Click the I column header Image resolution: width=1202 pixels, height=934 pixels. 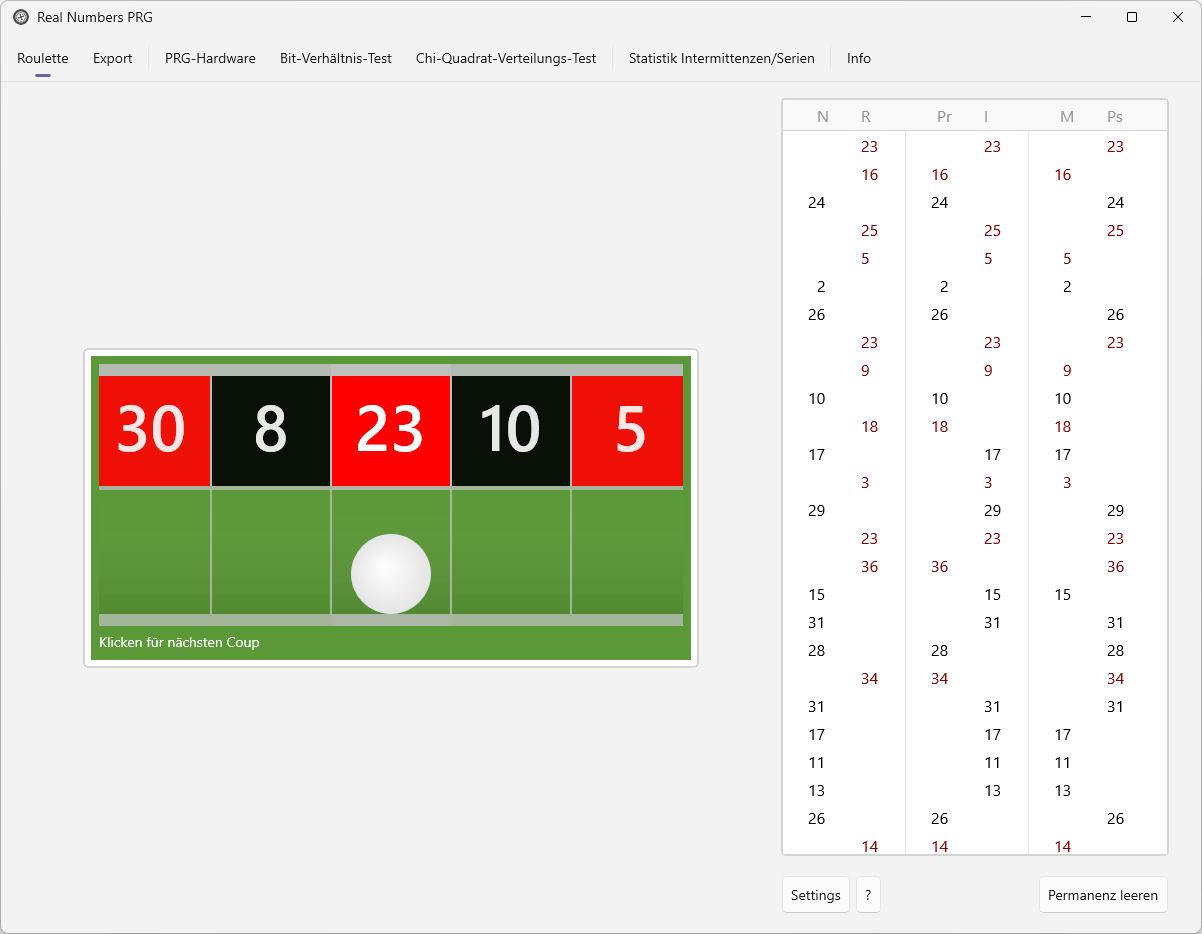click(x=986, y=116)
